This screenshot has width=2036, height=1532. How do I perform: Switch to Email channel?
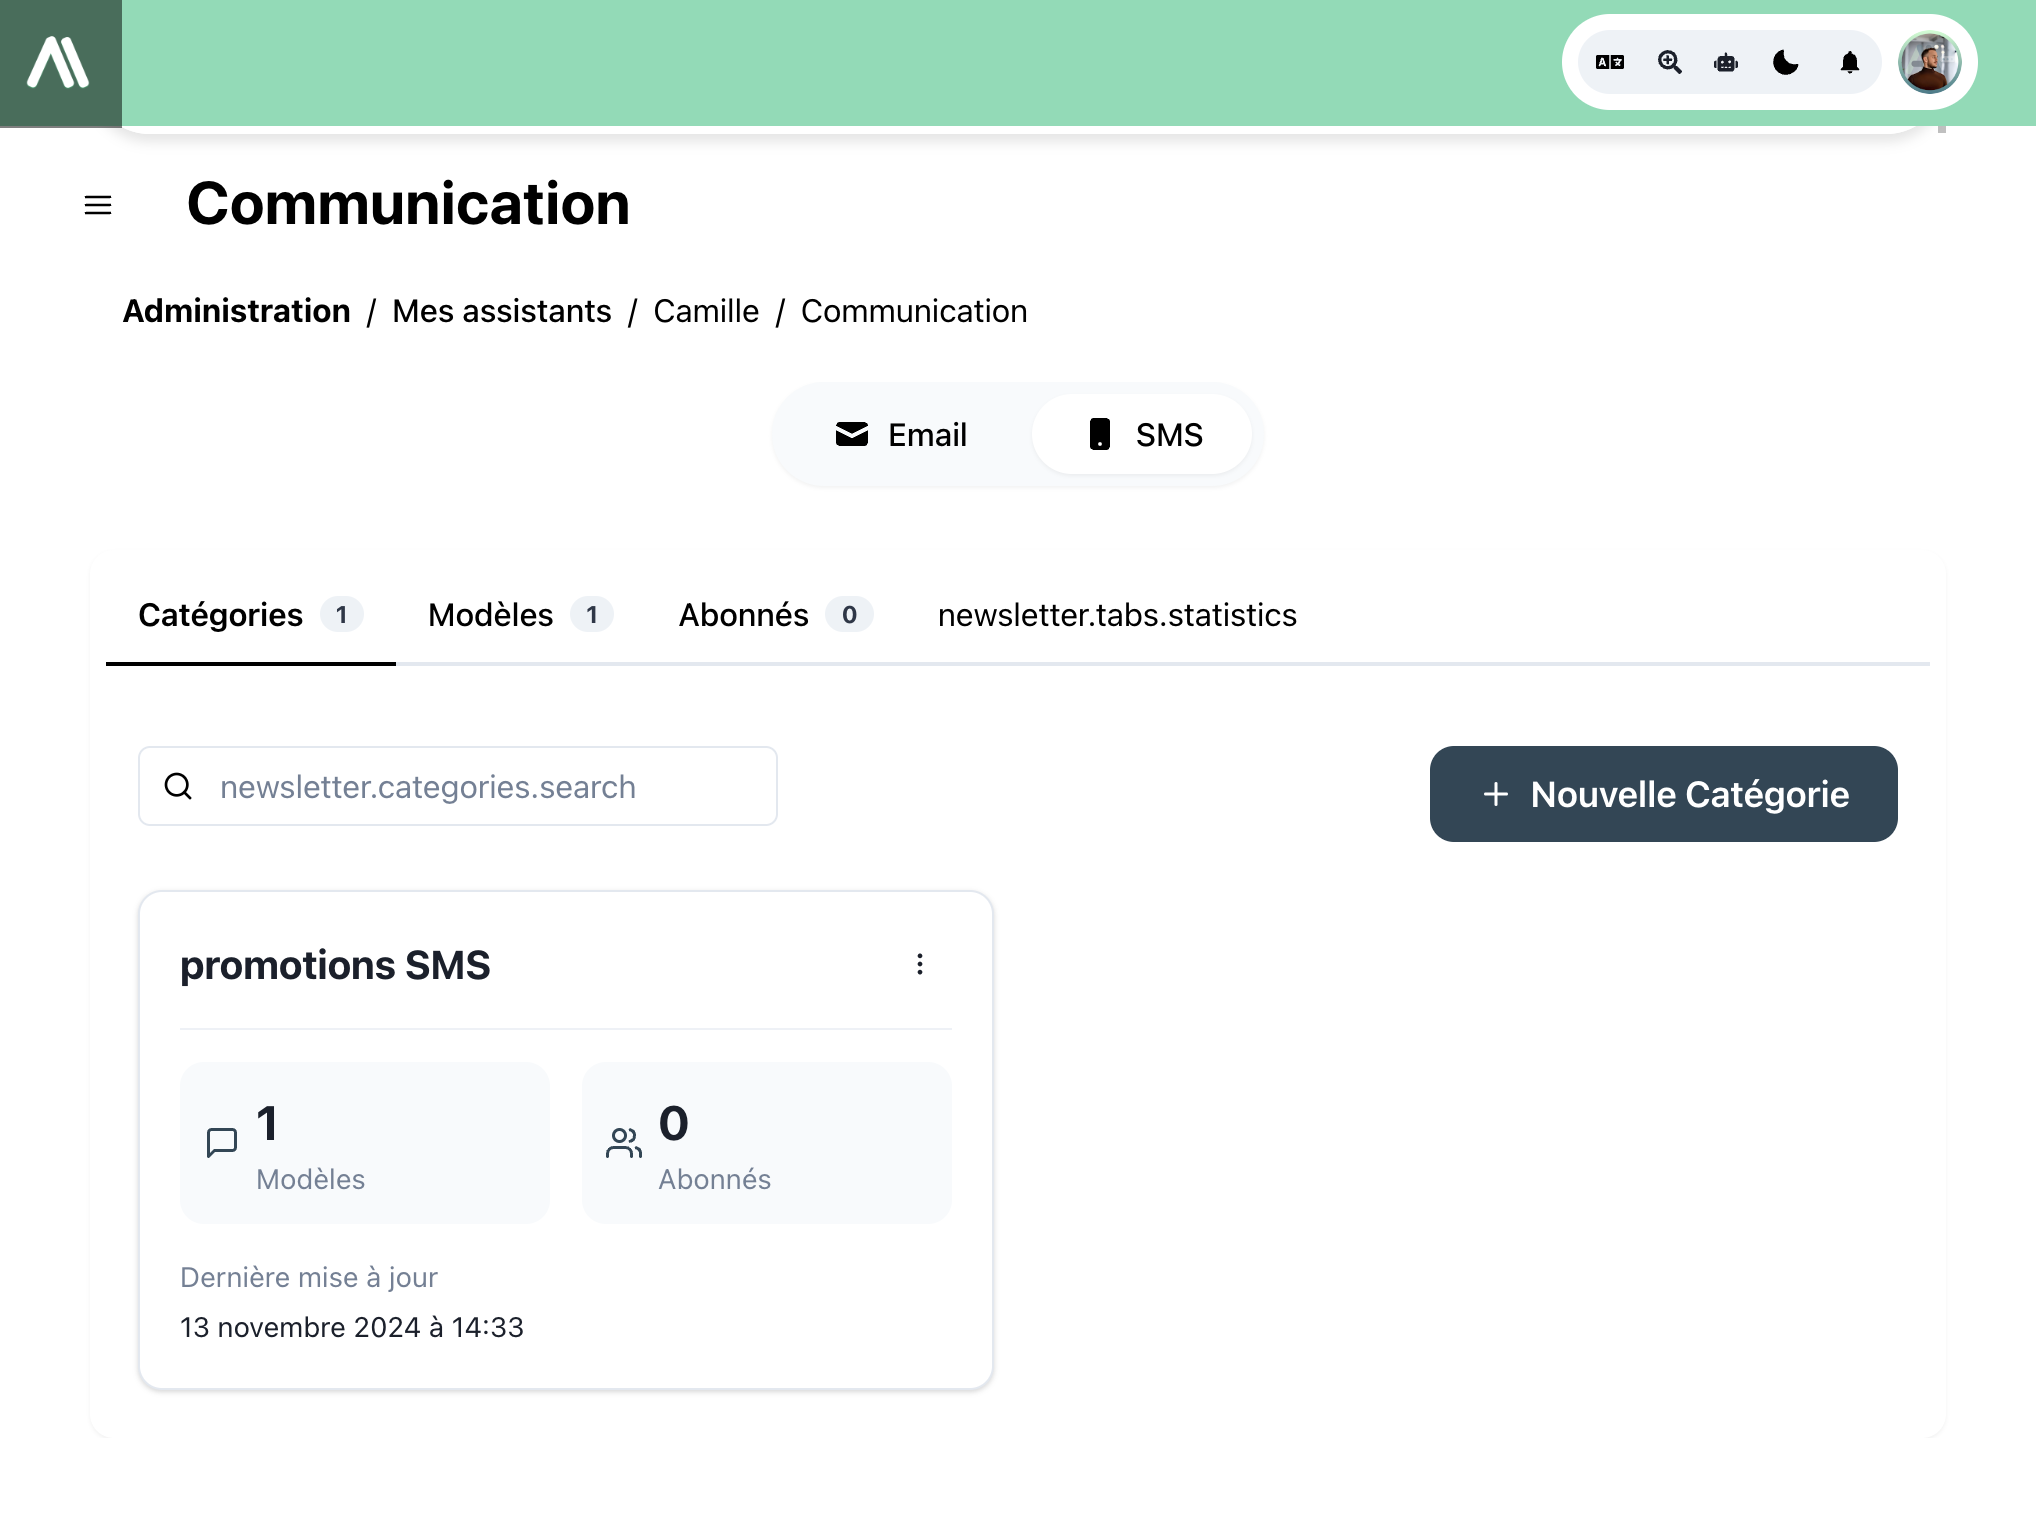(901, 435)
